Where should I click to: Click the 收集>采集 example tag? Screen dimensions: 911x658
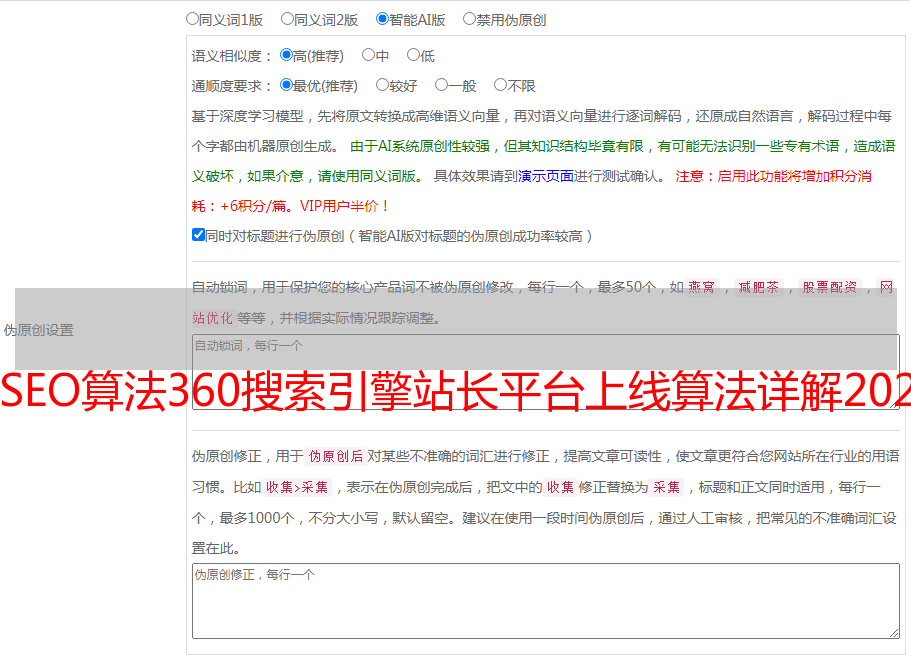tap(297, 487)
